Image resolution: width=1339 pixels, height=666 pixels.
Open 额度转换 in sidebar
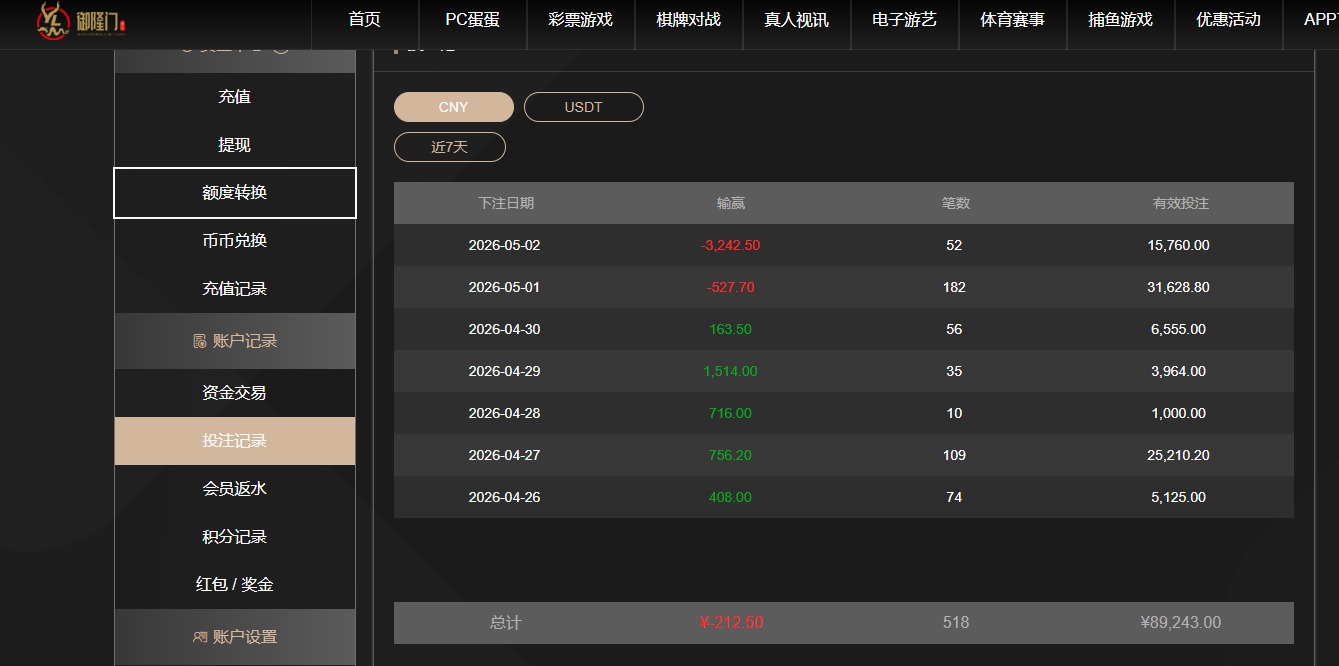[x=235, y=193]
